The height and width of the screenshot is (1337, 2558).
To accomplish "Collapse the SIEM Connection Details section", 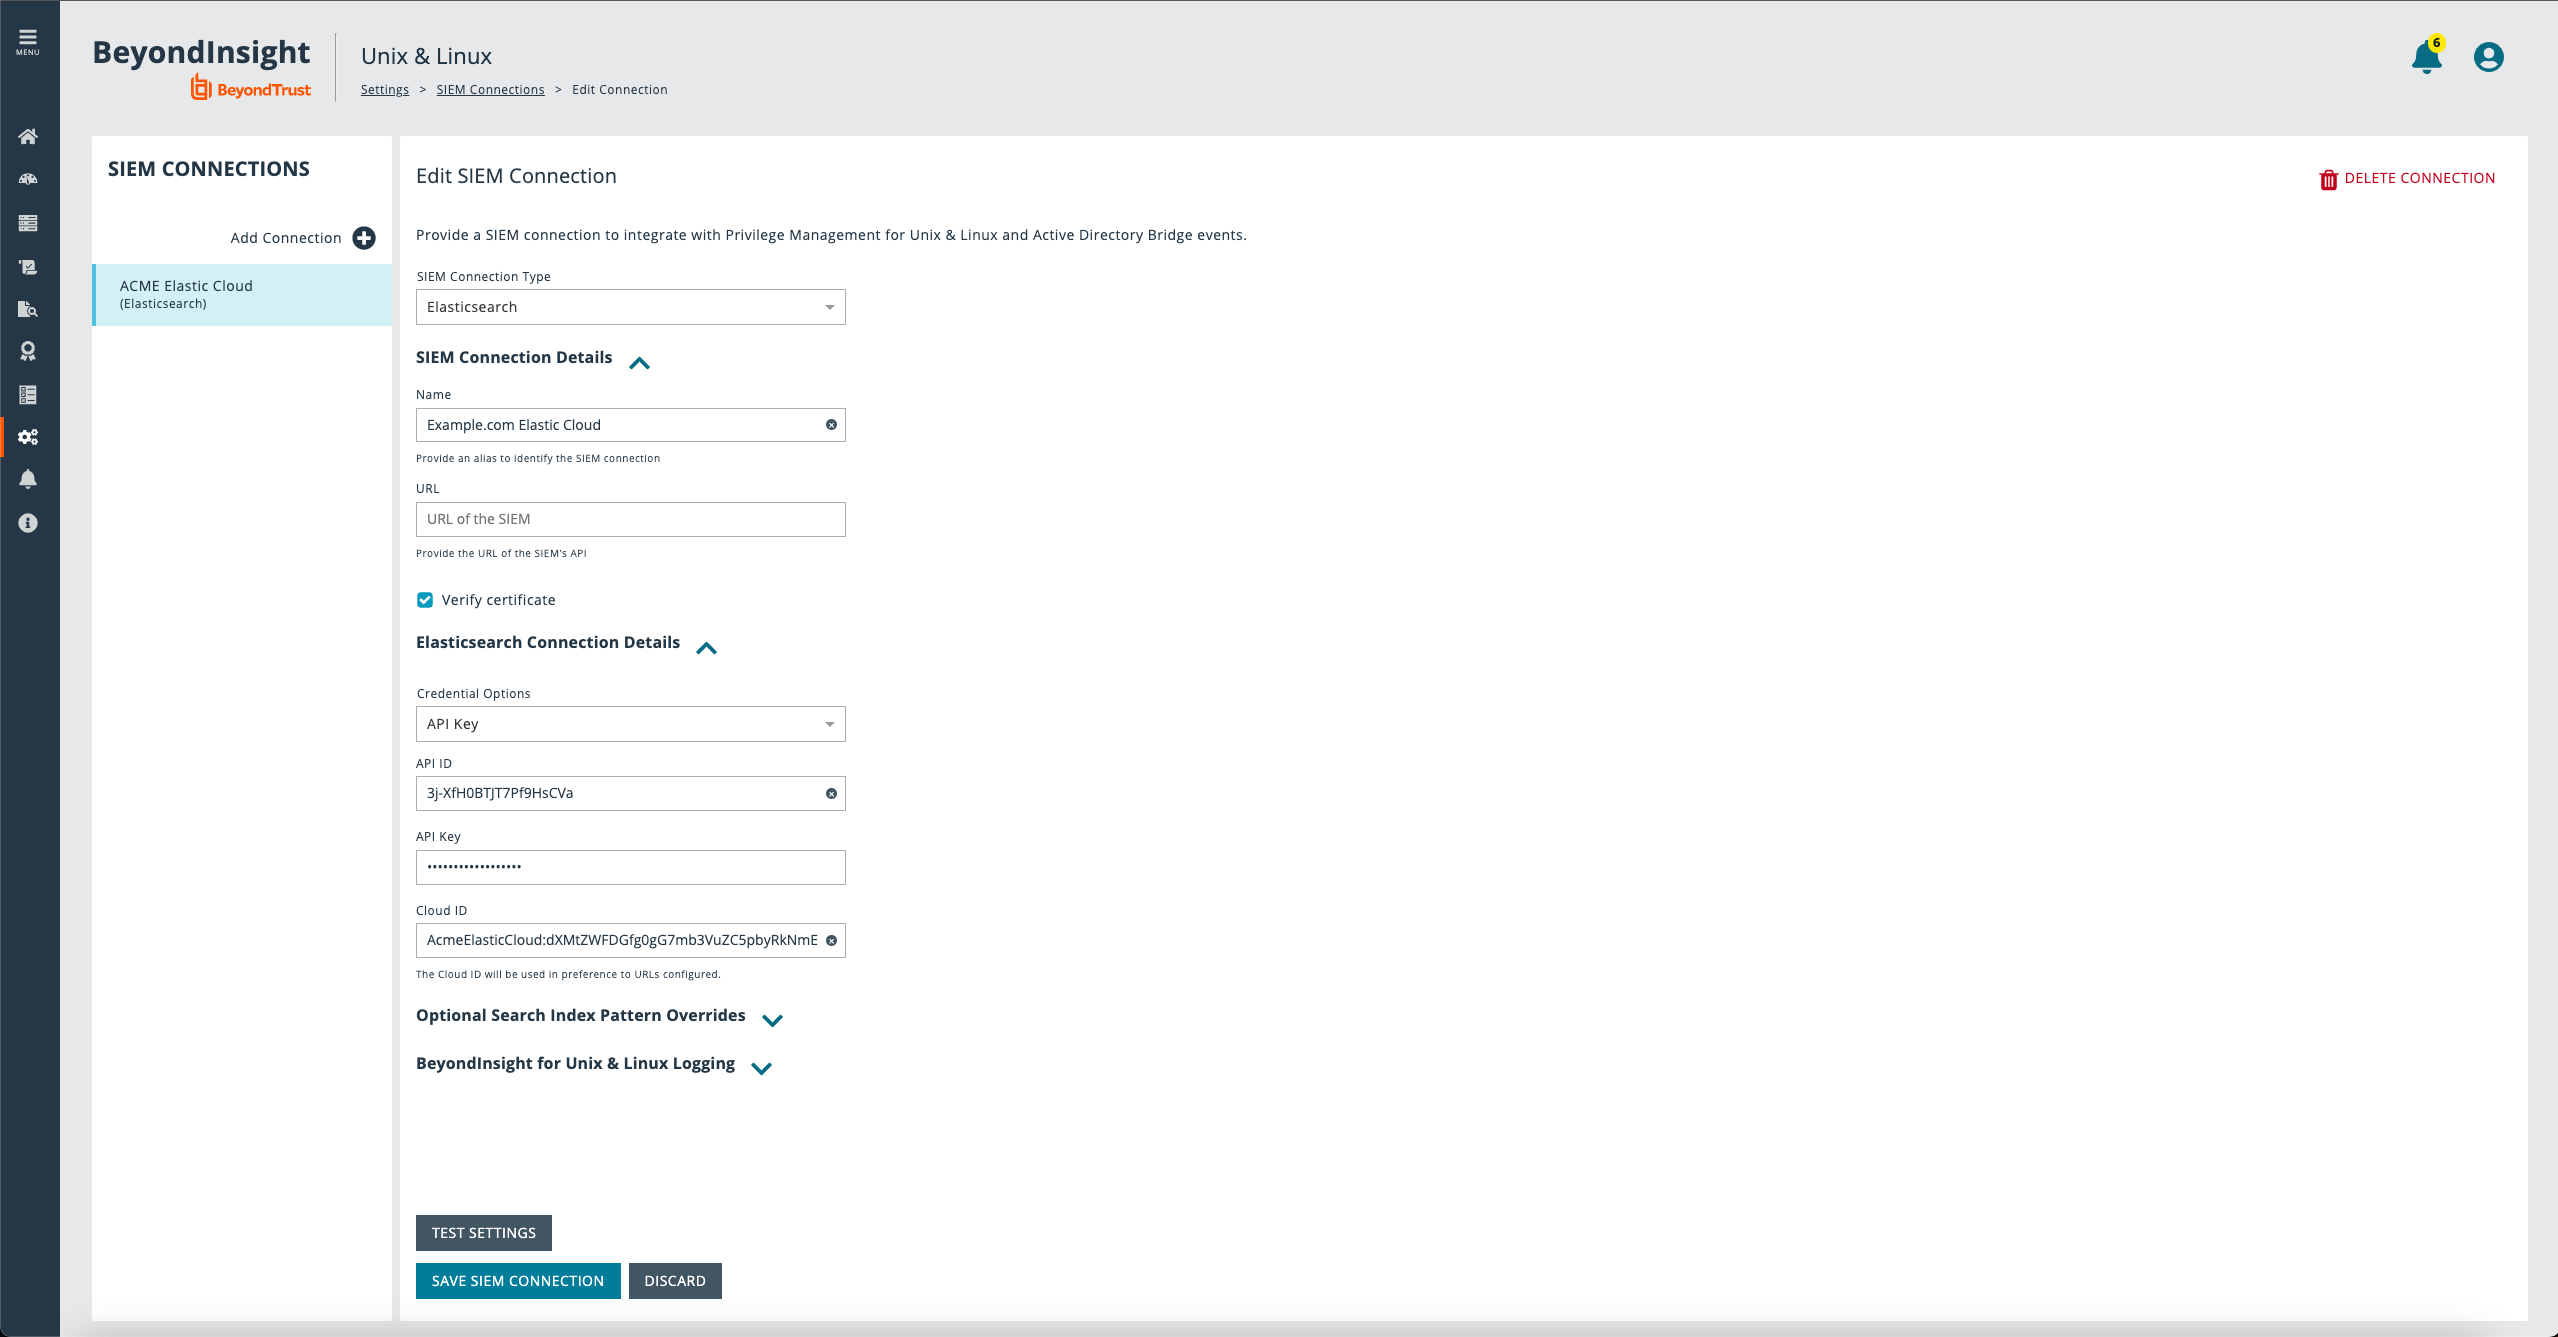I will pos(639,363).
